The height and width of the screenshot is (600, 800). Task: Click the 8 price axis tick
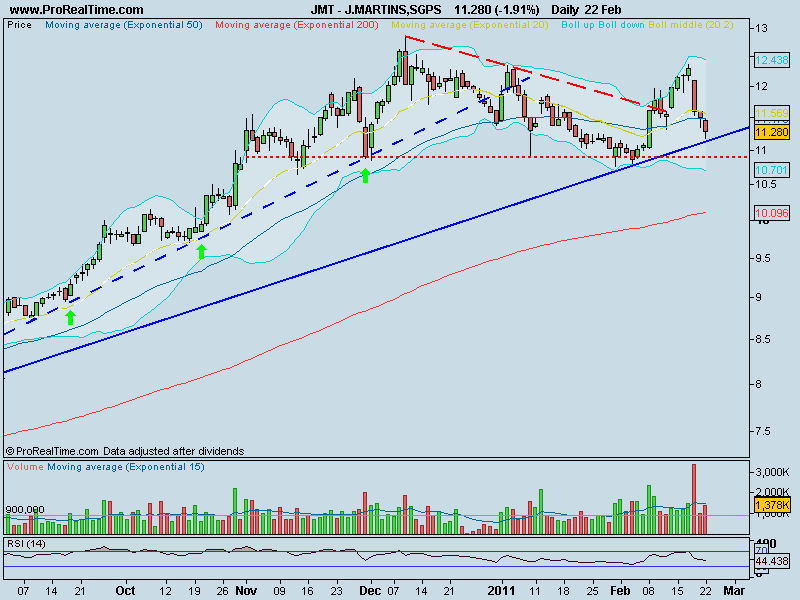(759, 384)
